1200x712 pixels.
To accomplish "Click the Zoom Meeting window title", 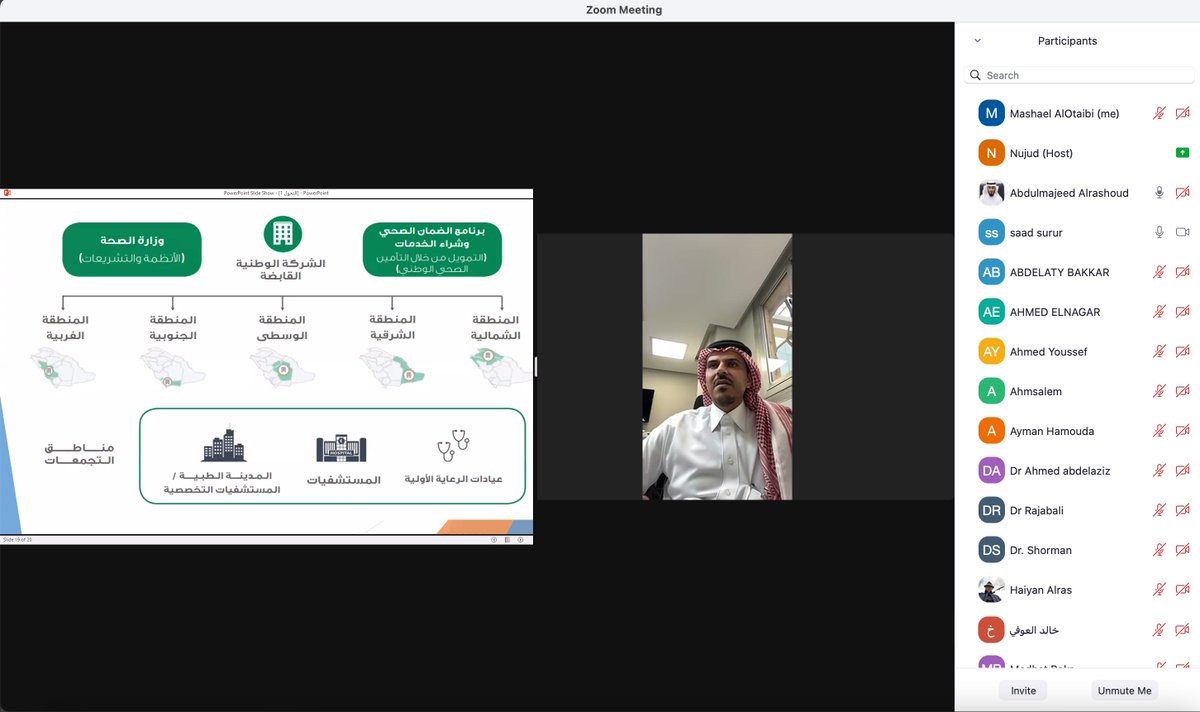I will (624, 10).
